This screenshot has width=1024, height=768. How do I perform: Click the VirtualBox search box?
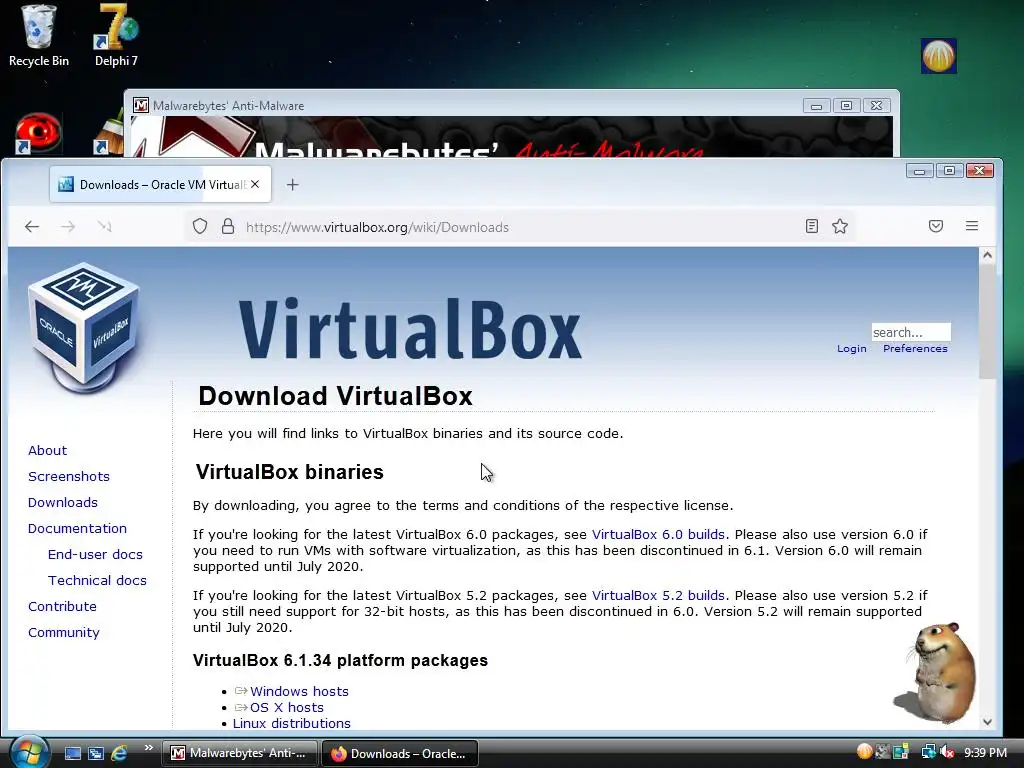tap(910, 332)
